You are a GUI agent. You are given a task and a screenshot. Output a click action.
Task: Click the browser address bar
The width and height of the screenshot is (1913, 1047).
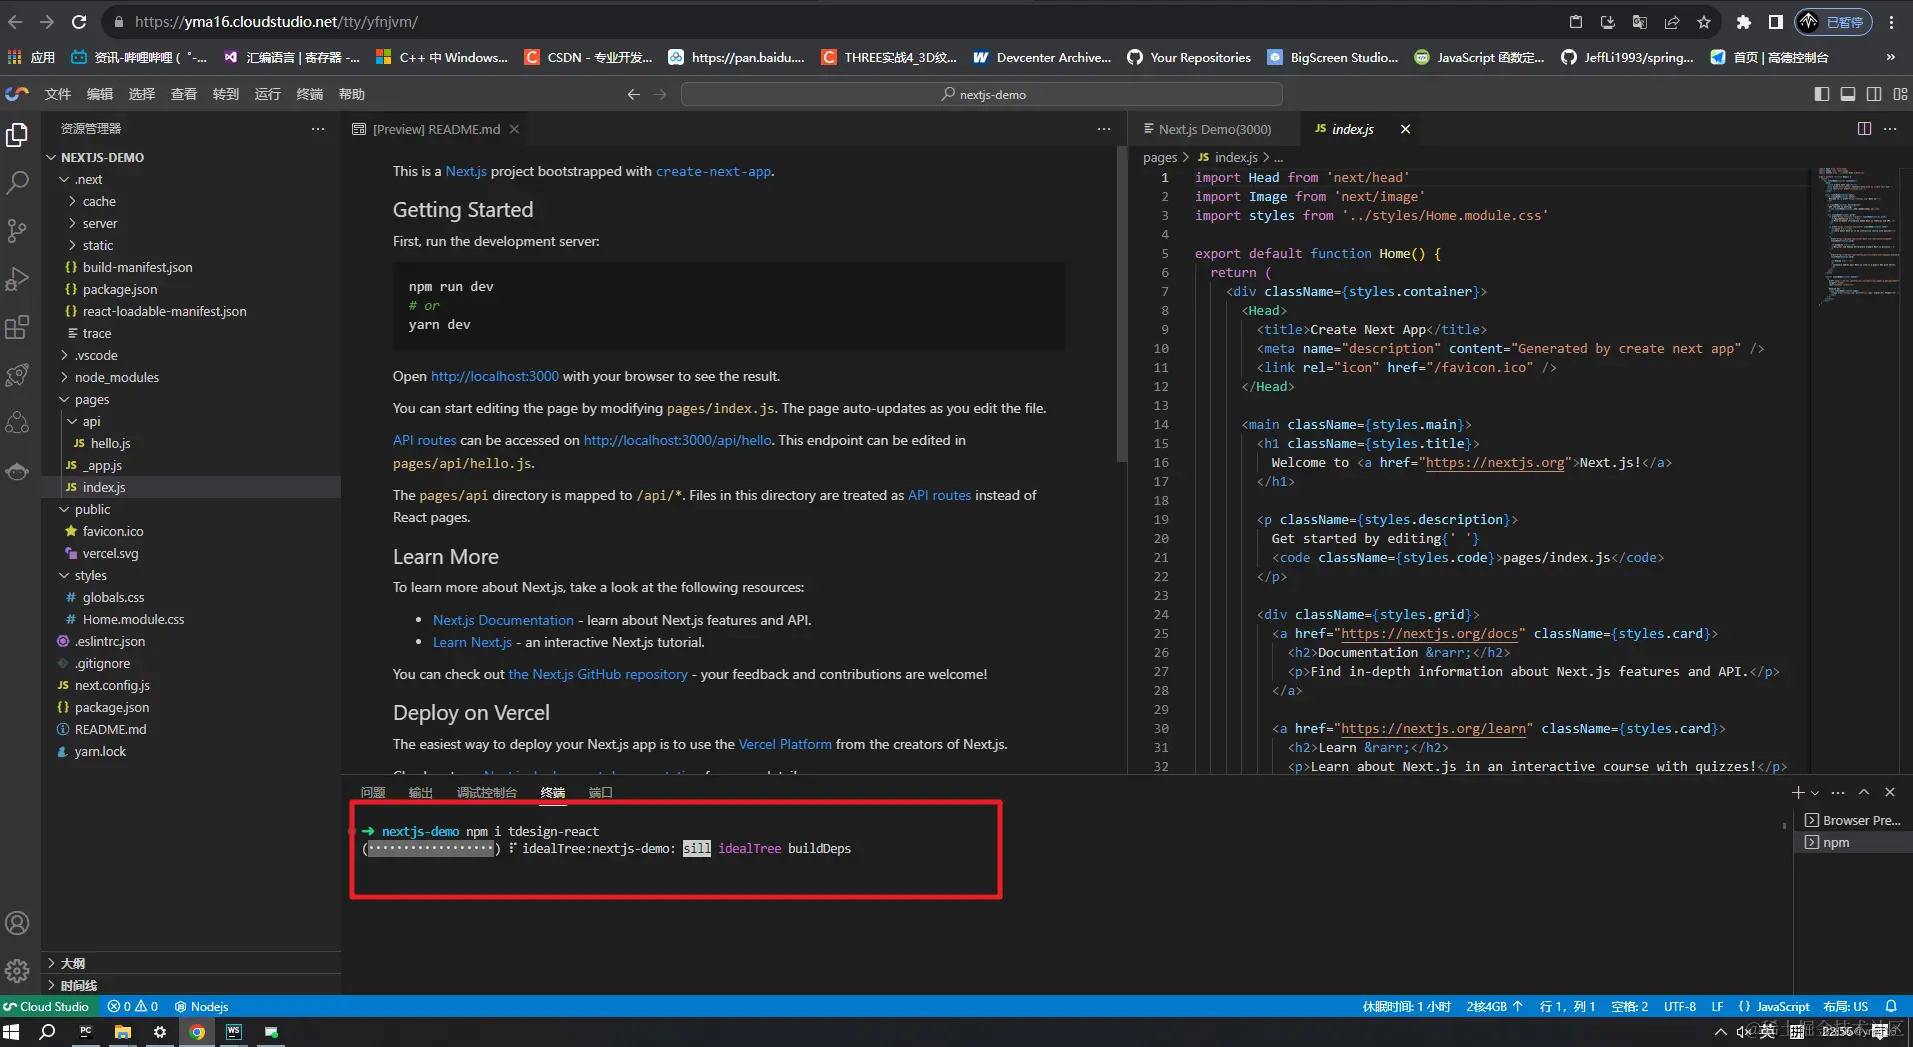click(830, 21)
